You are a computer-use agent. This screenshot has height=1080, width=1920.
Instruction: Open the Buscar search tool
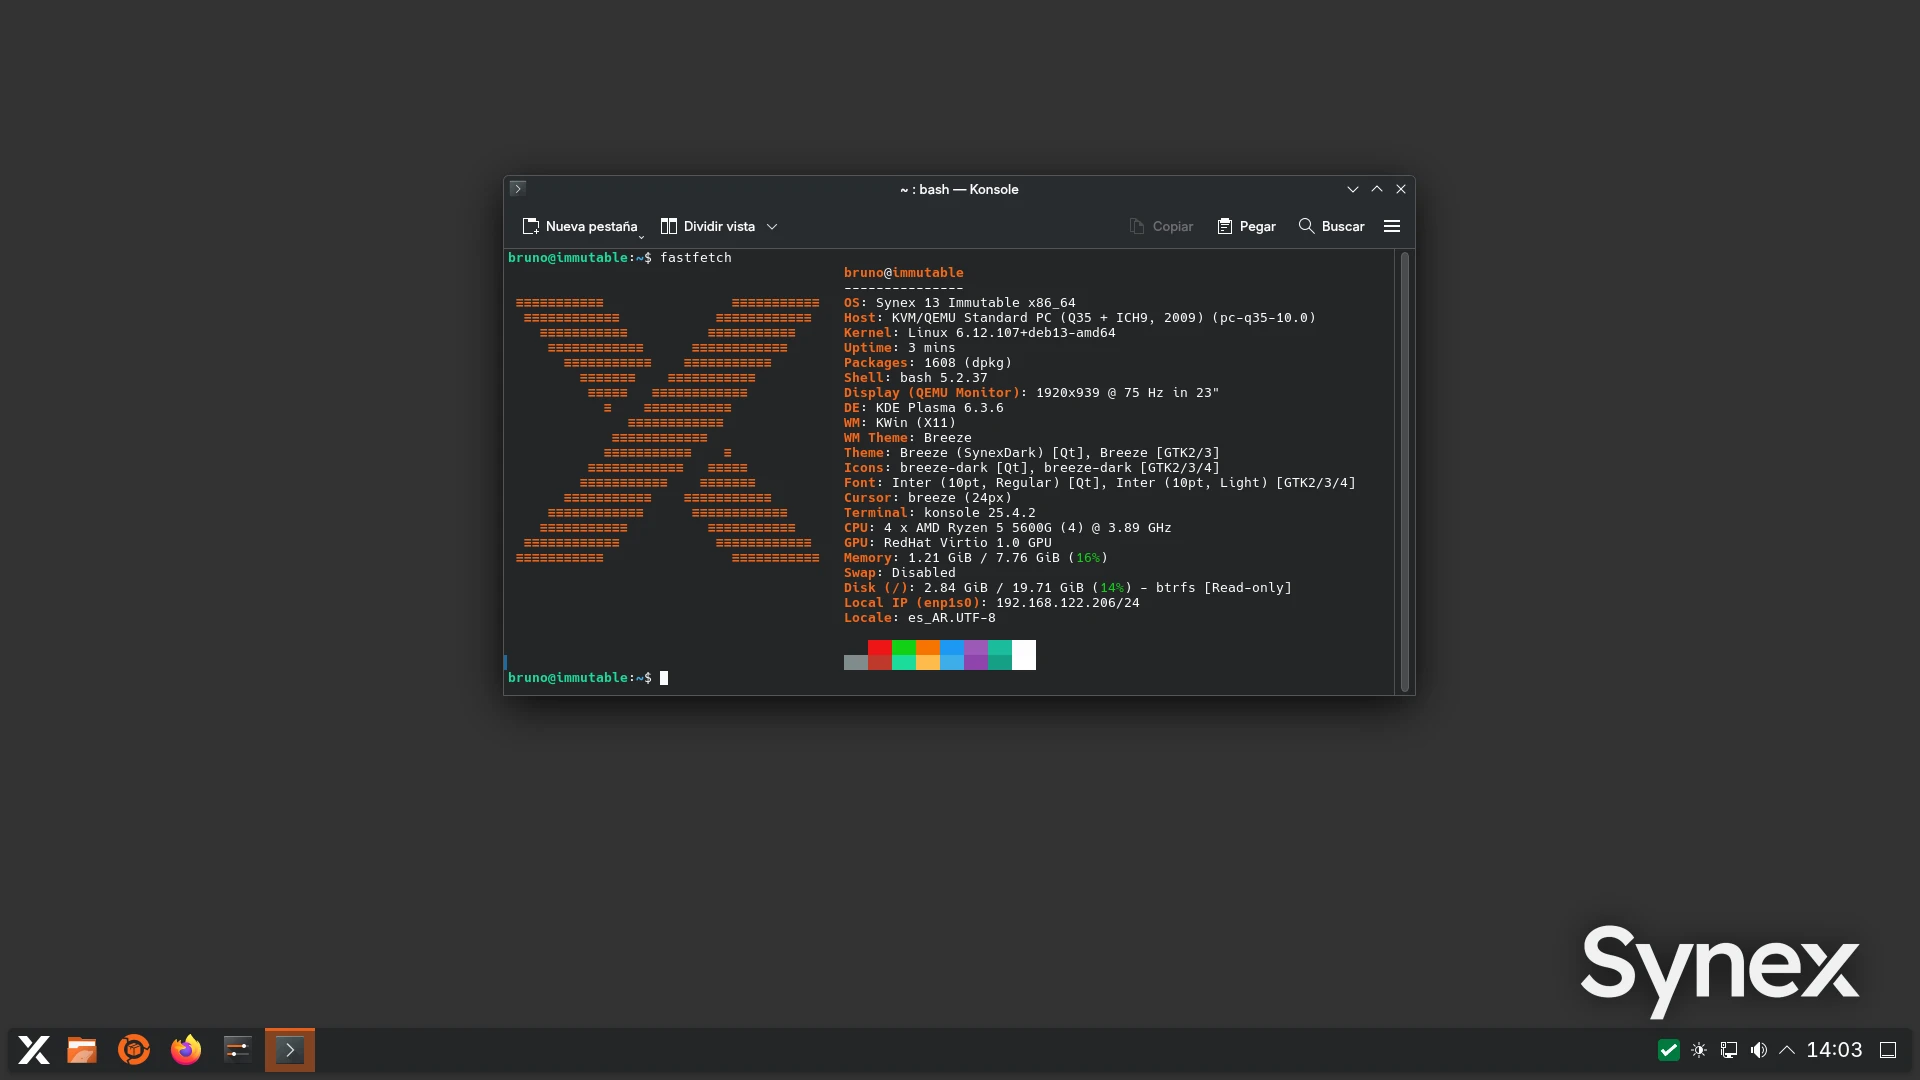(x=1331, y=227)
